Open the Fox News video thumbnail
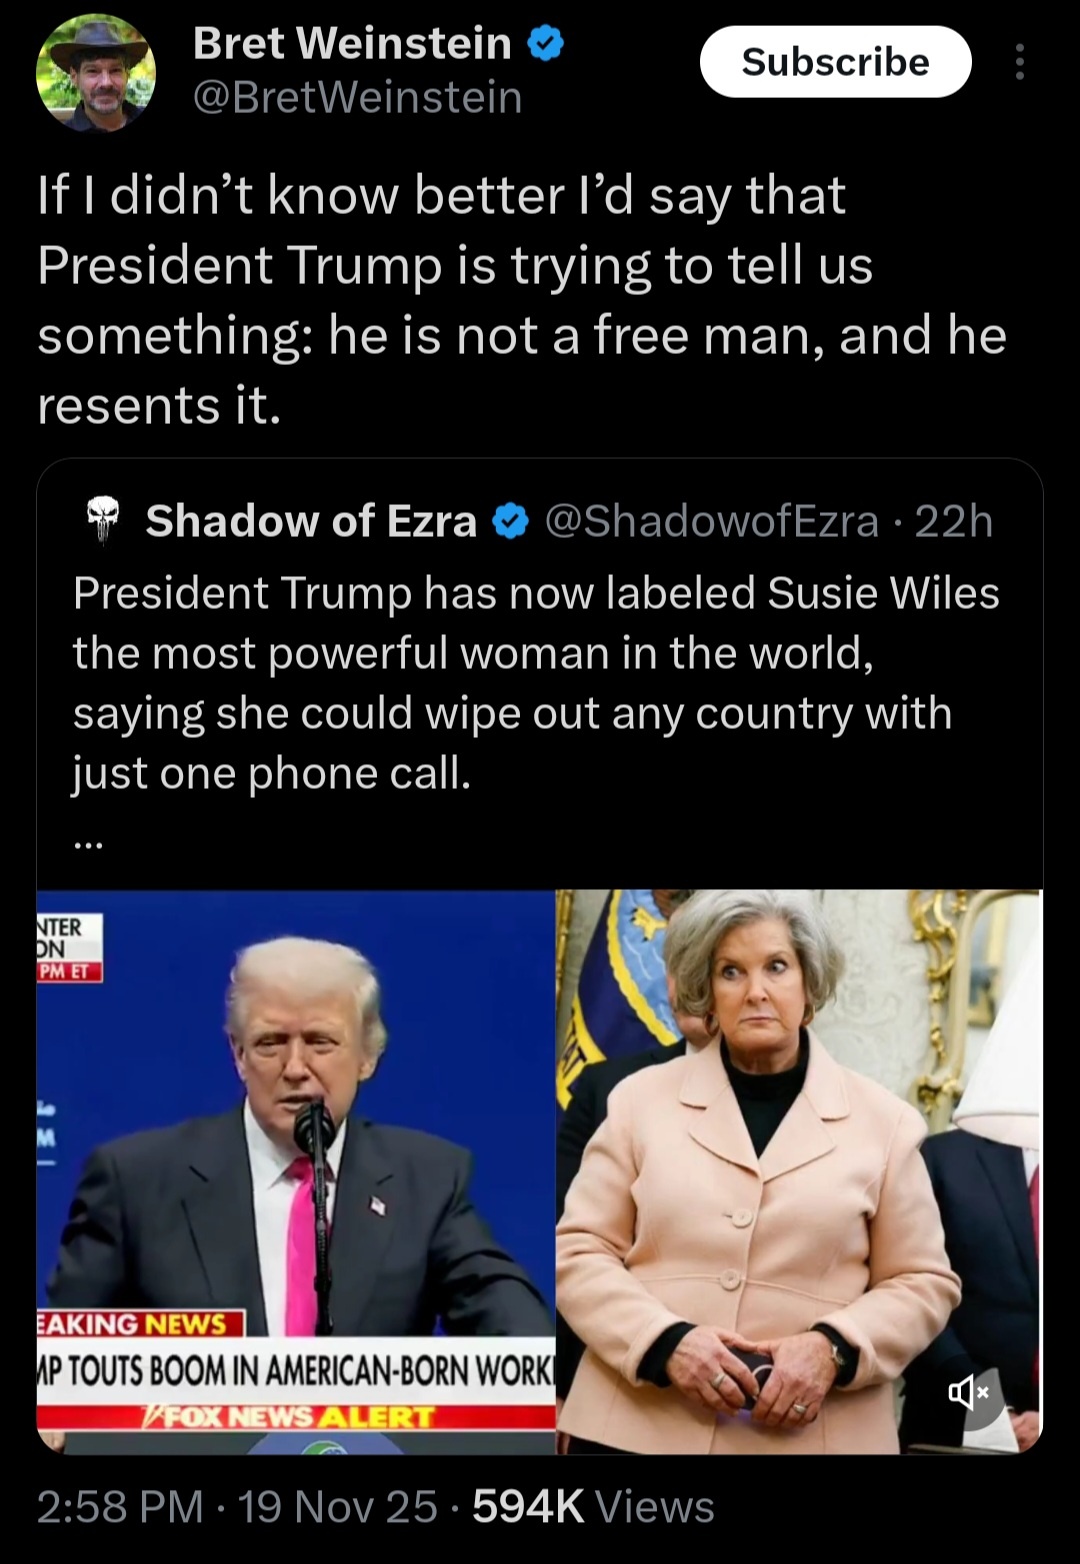This screenshot has width=1080, height=1564. click(296, 1171)
